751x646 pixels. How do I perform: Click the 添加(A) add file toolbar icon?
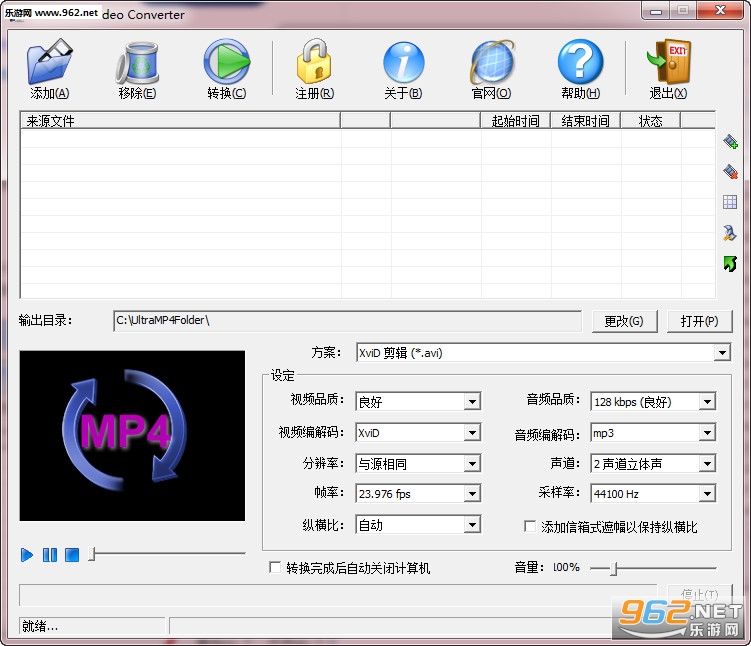click(49, 62)
